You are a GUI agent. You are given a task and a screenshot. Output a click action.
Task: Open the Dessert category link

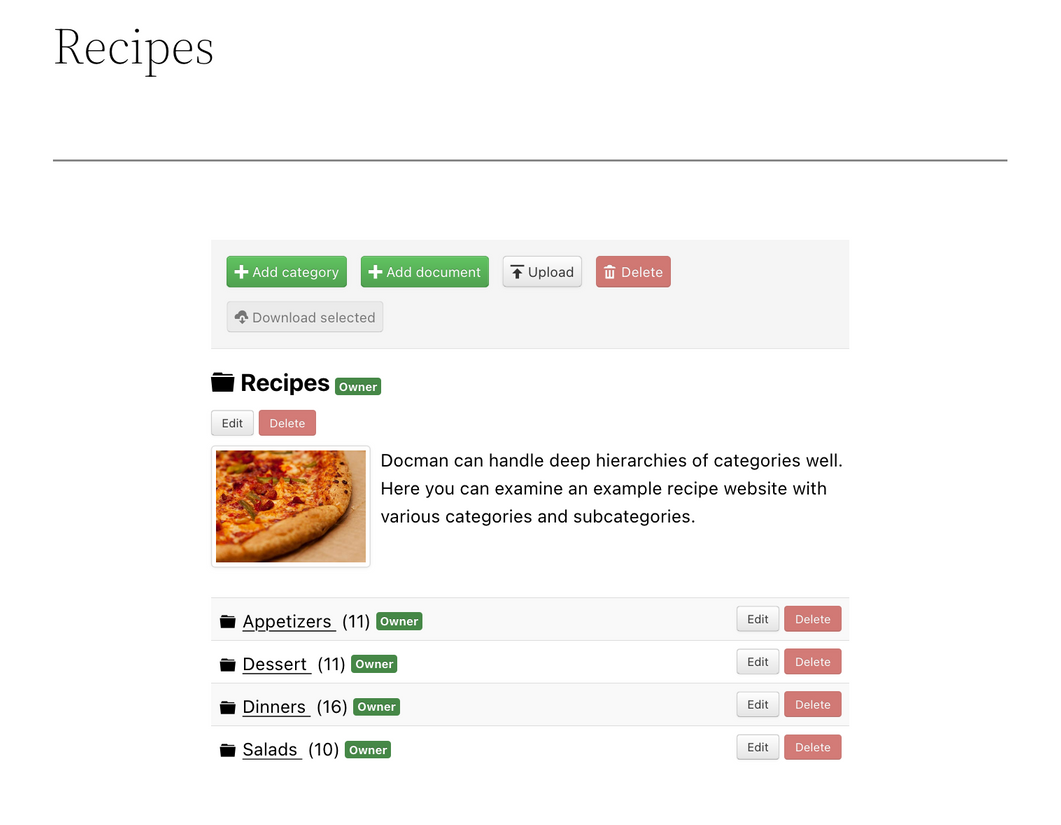pyautogui.click(x=275, y=664)
